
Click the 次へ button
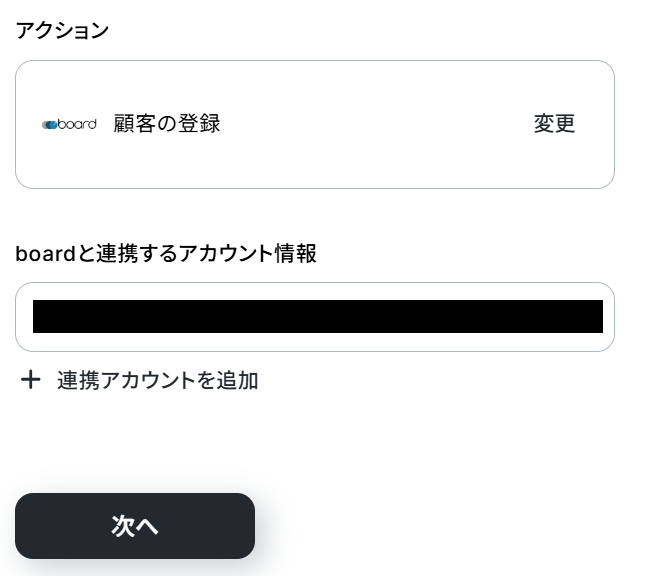pos(135,526)
